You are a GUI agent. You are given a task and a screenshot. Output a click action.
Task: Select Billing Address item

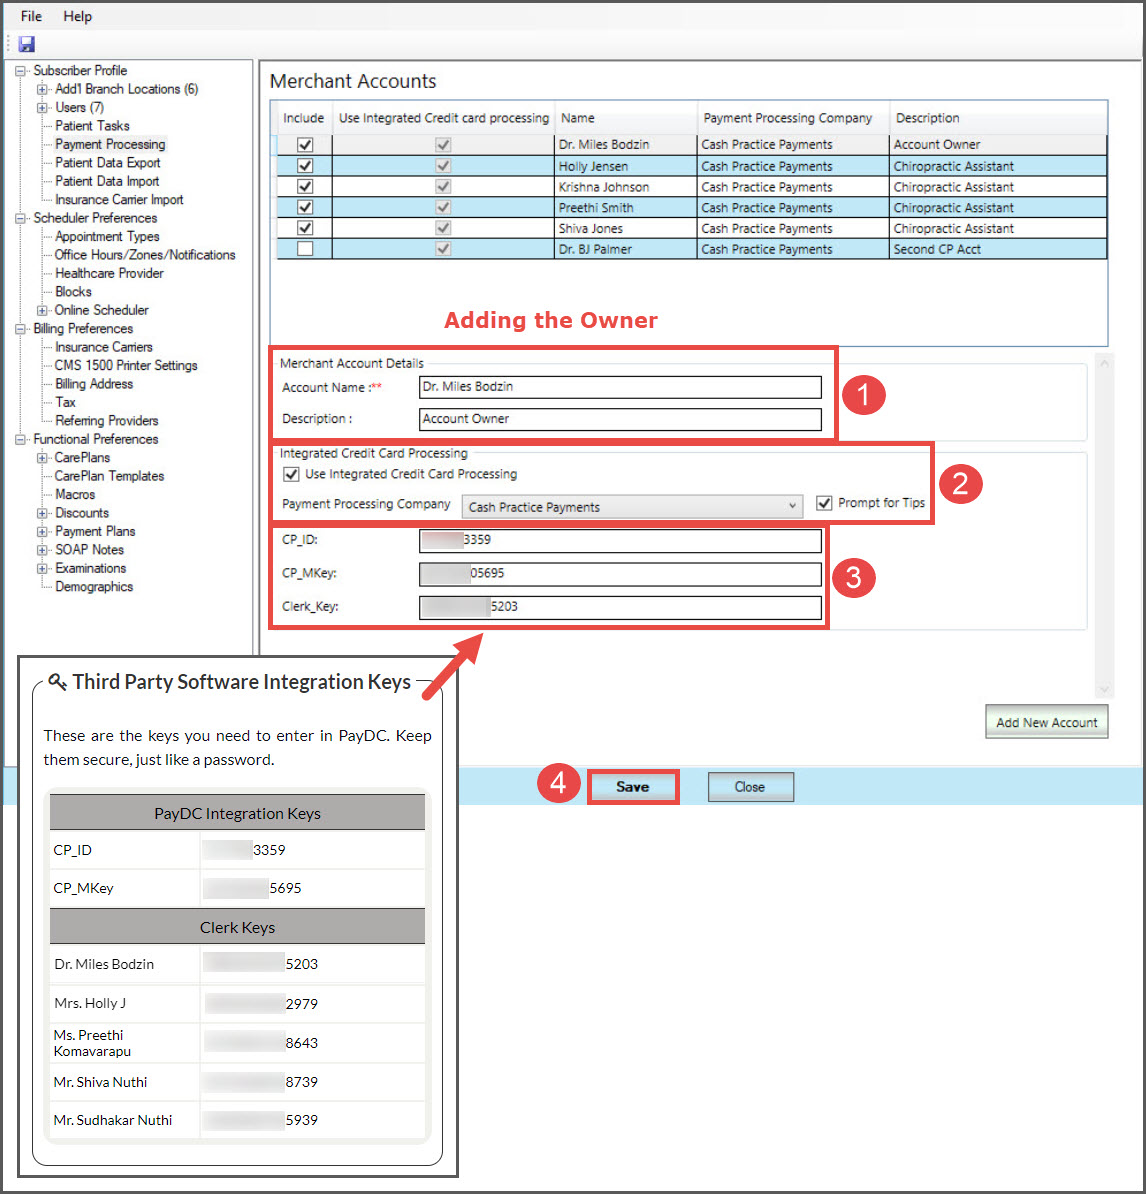tap(94, 384)
